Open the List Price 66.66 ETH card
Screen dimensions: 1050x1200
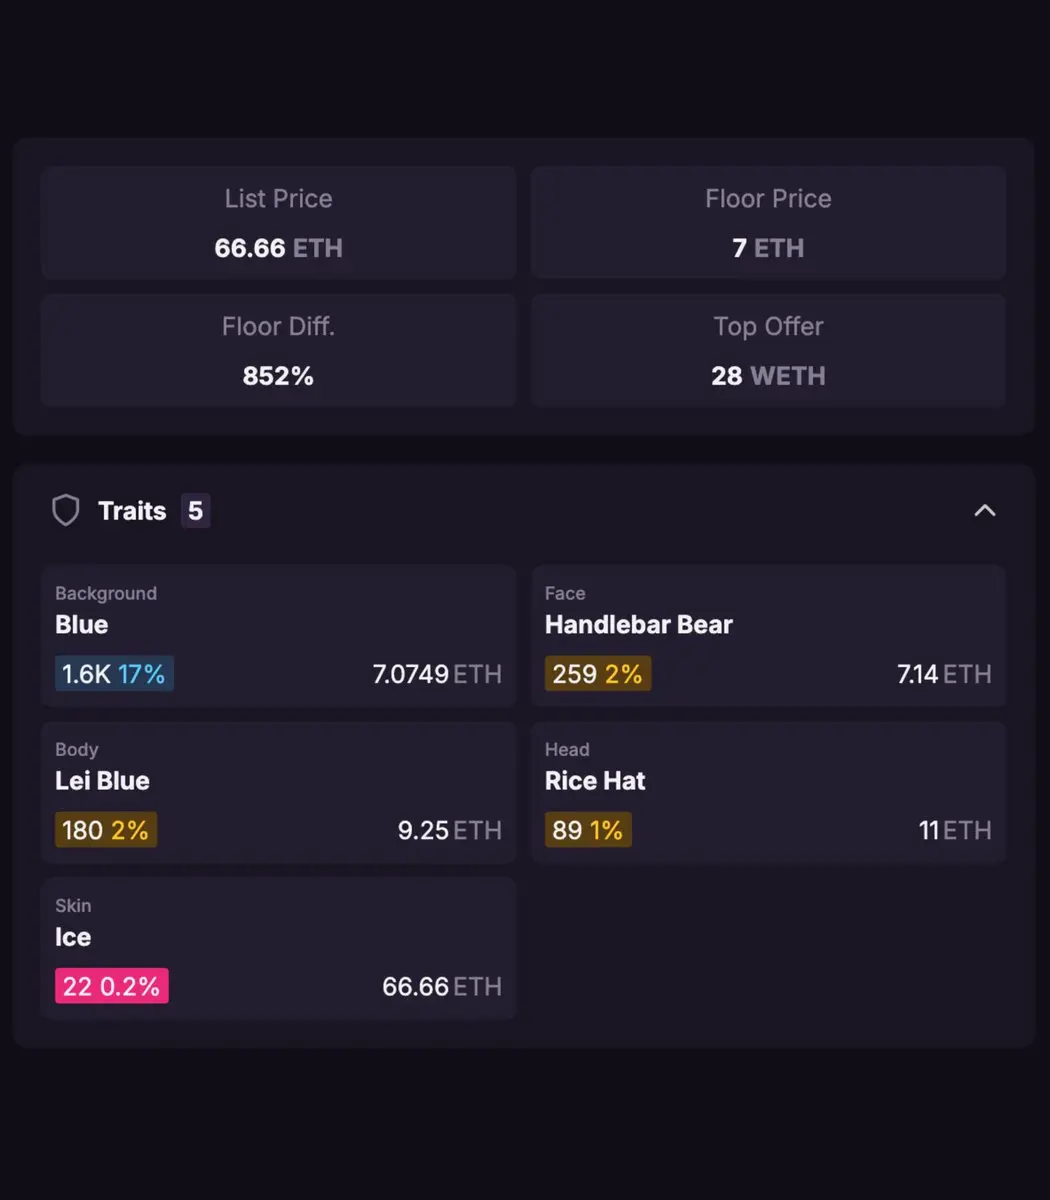(x=278, y=223)
